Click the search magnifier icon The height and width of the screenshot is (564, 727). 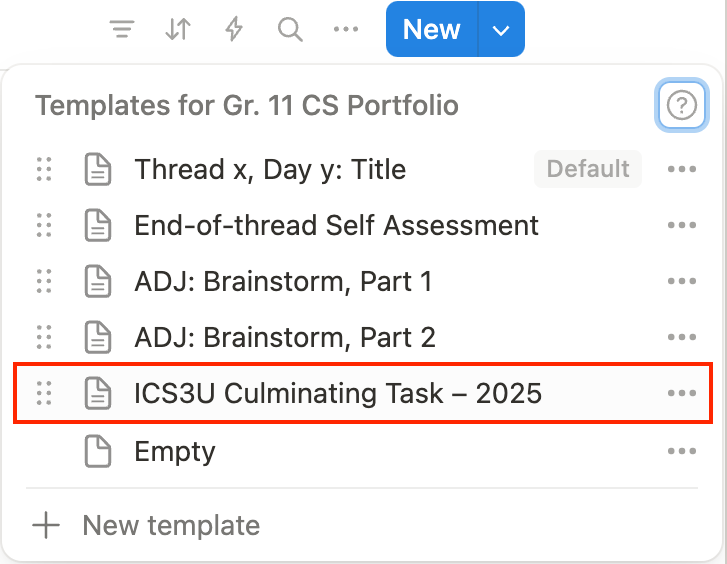click(290, 30)
